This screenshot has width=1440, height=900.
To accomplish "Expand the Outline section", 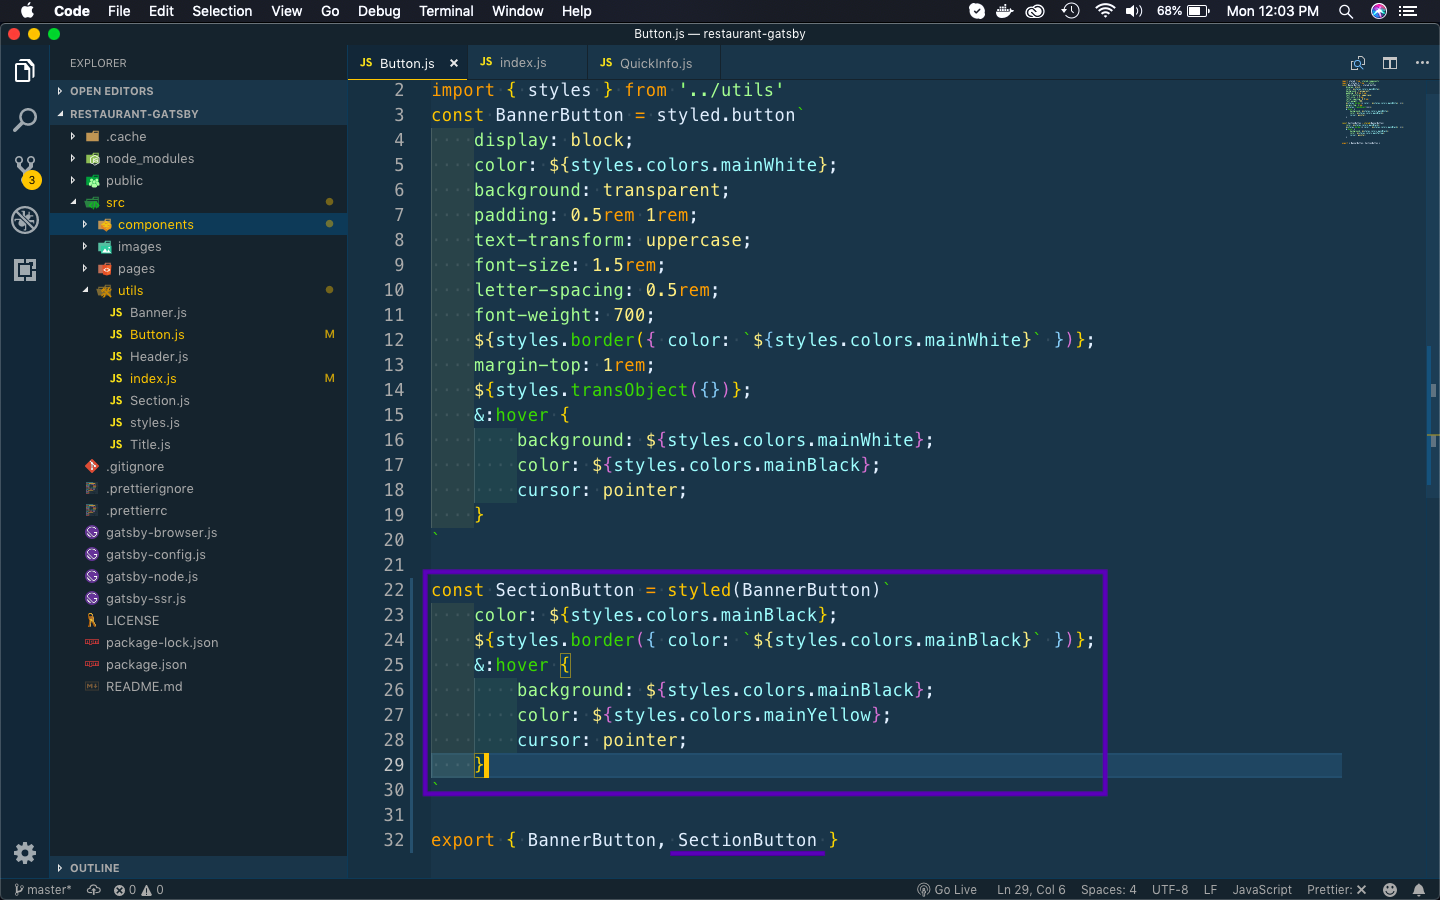I will [x=199, y=868].
